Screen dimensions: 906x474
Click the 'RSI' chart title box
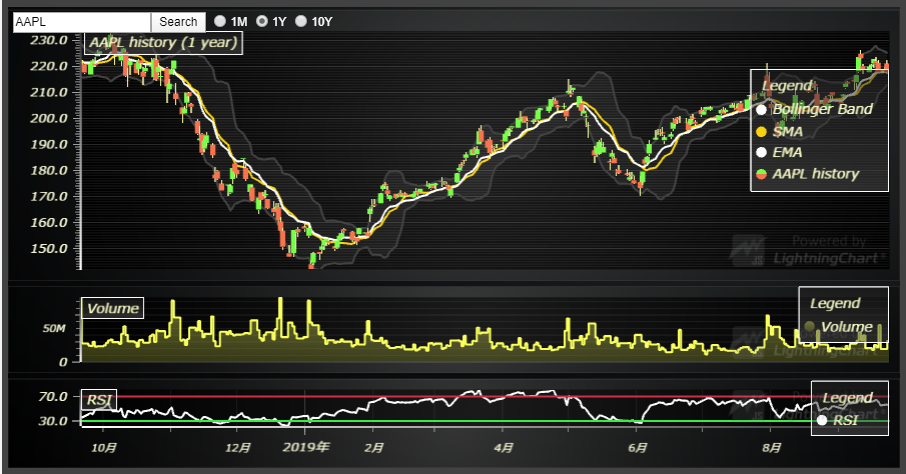[x=99, y=400]
